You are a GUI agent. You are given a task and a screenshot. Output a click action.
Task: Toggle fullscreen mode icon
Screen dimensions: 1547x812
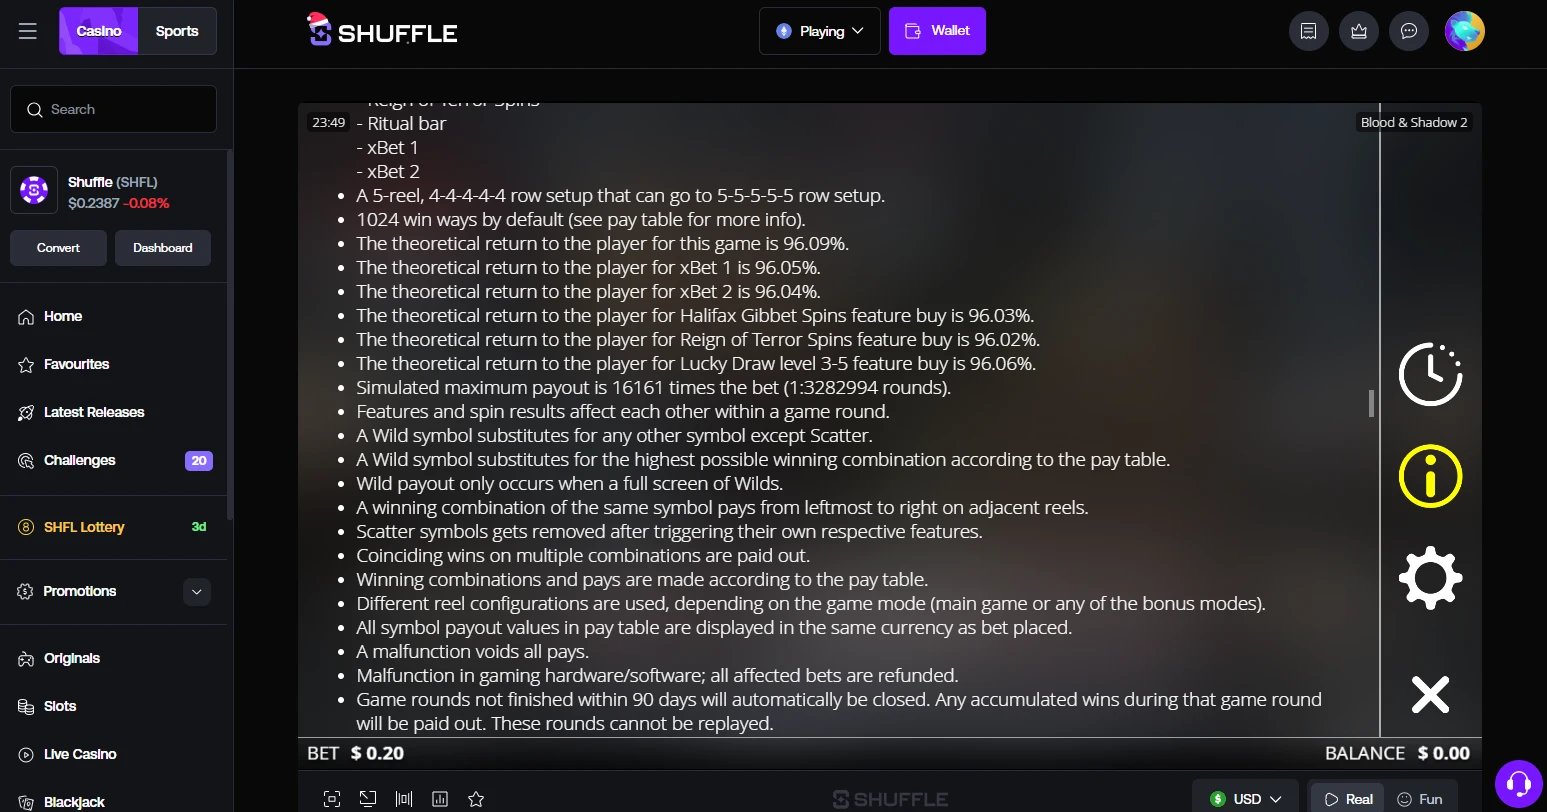(332, 799)
